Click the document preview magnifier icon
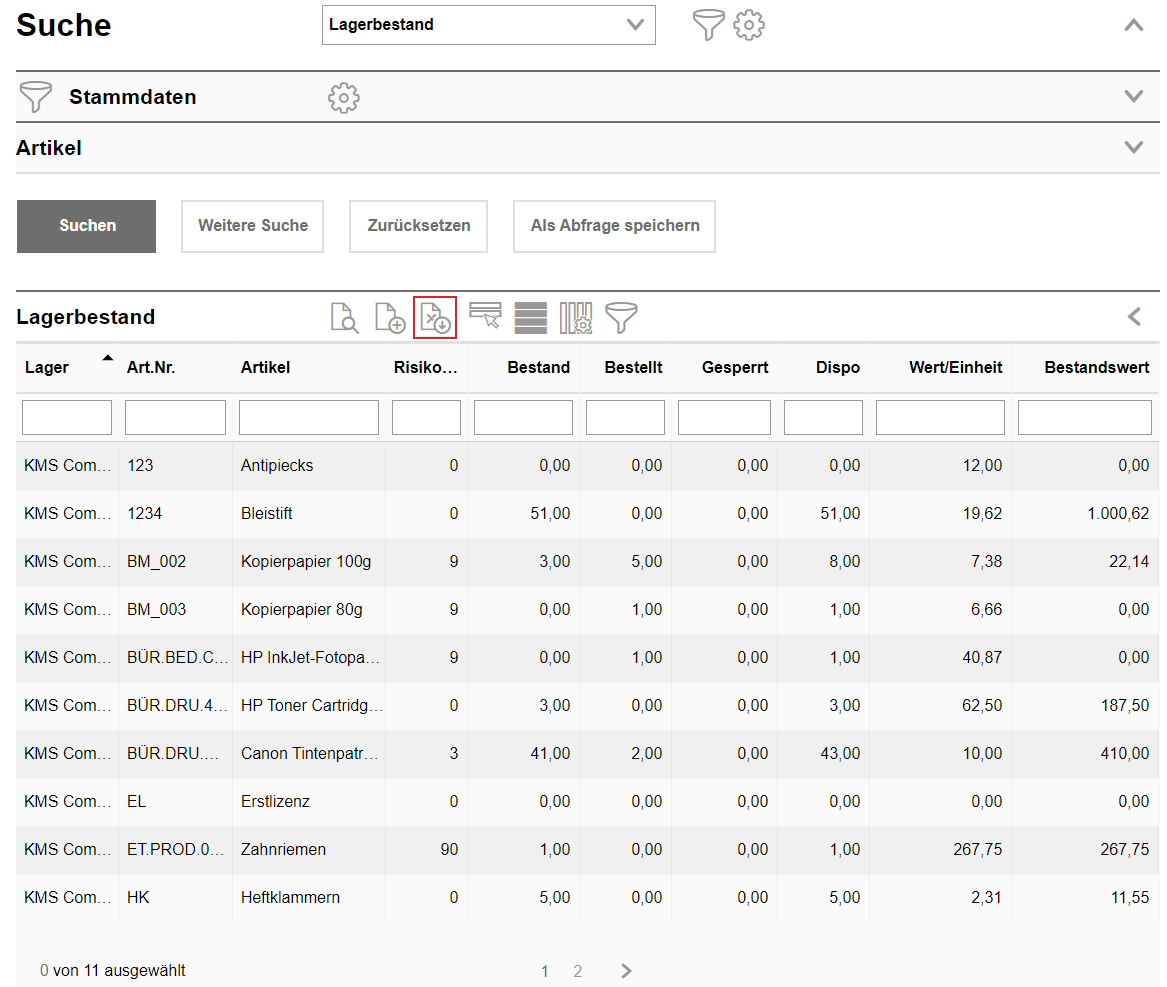Viewport: 1167px width, 987px height. click(x=344, y=318)
